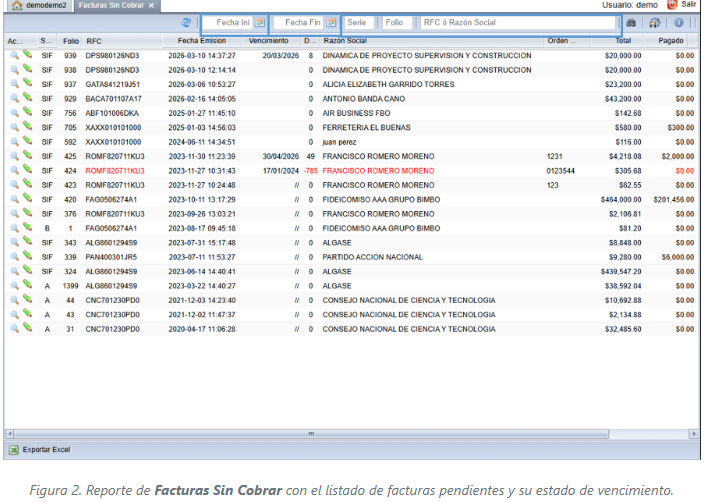Click the magnifier icon for folio 939
The image size is (704, 502).
point(14,55)
